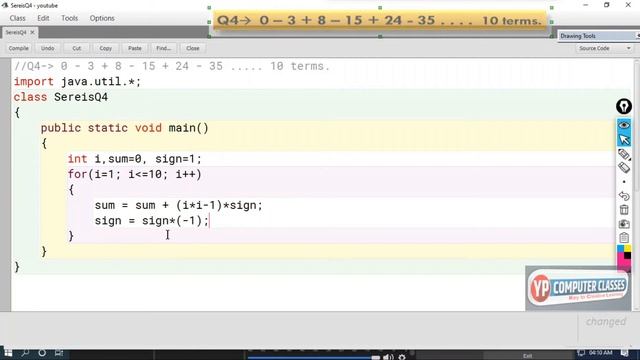Clear all annotations using trash icon

pyautogui.click(x=624, y=210)
